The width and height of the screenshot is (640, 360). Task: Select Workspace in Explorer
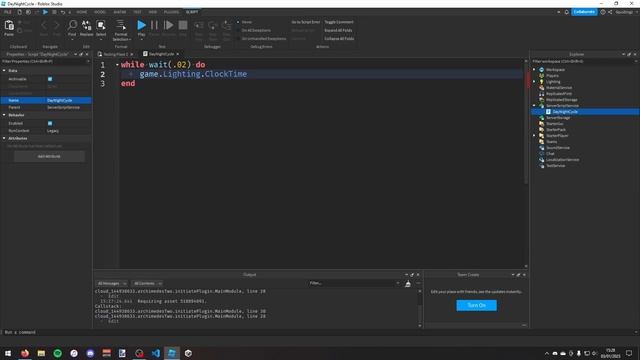click(555, 70)
